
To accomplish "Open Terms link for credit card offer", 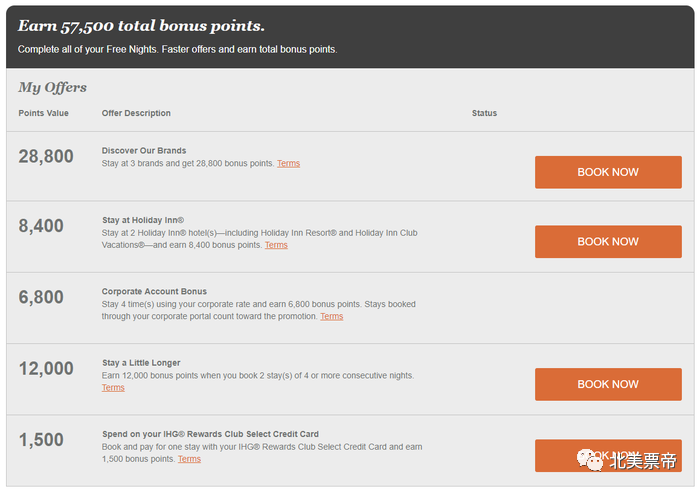I will 189,459.
